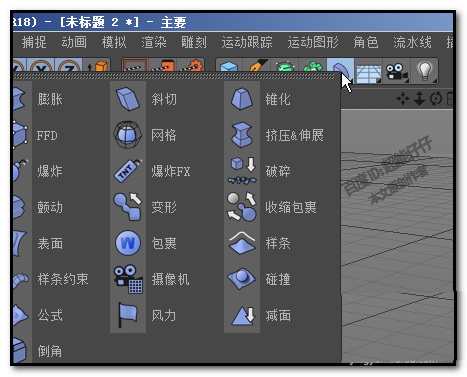Screen dimensions: 467x377
Task: Toggle coordinate system cube button
Action: [x=97, y=66]
